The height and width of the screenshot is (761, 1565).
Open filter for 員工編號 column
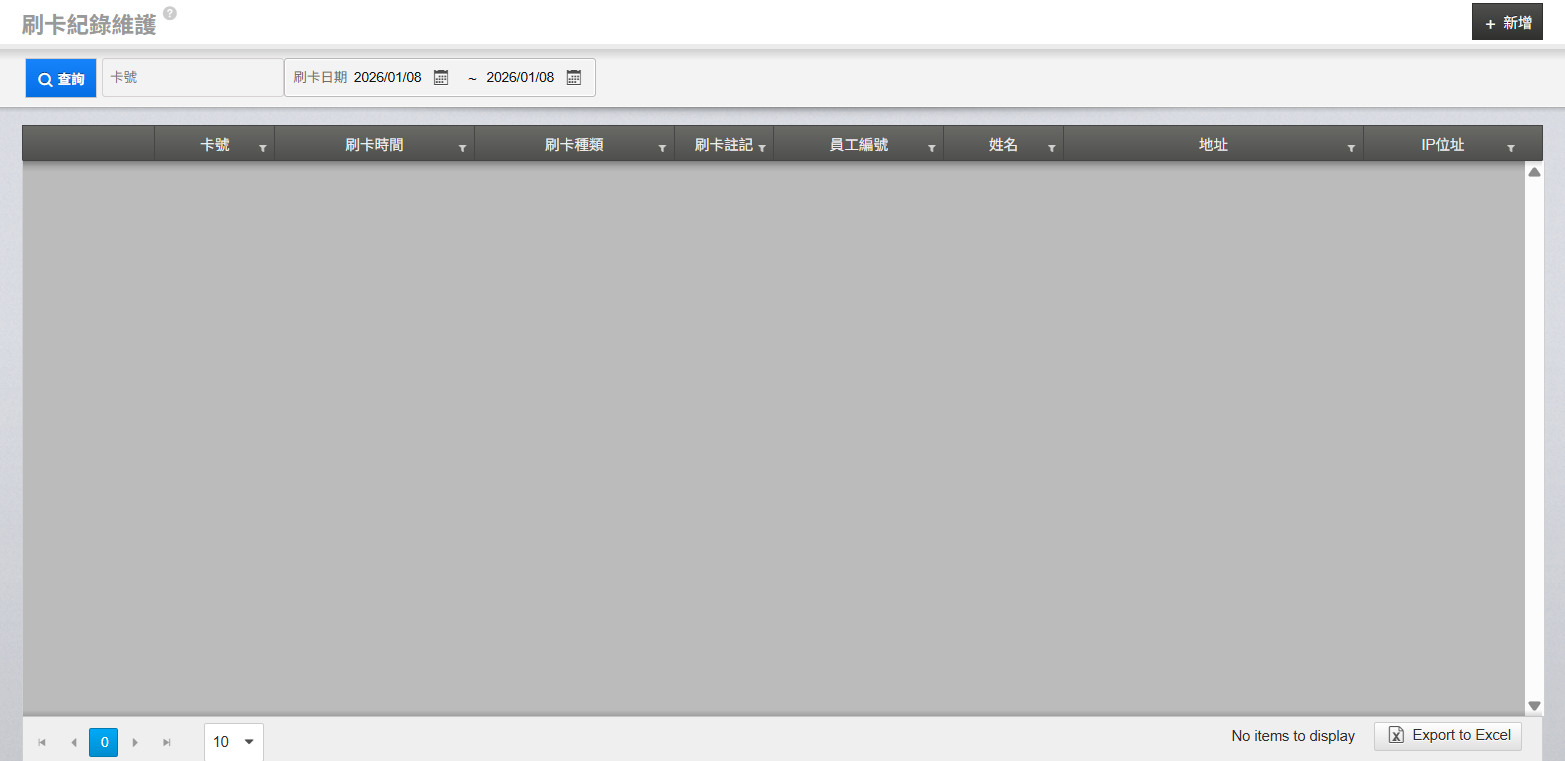click(931, 147)
